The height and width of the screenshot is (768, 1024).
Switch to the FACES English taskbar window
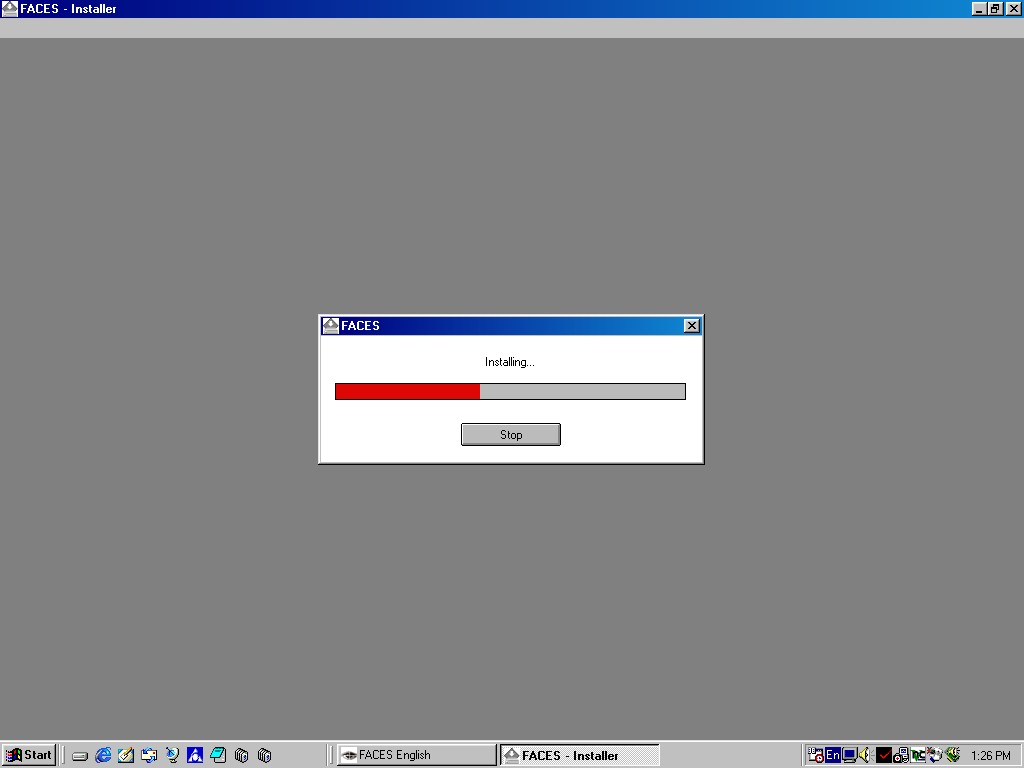click(416, 755)
